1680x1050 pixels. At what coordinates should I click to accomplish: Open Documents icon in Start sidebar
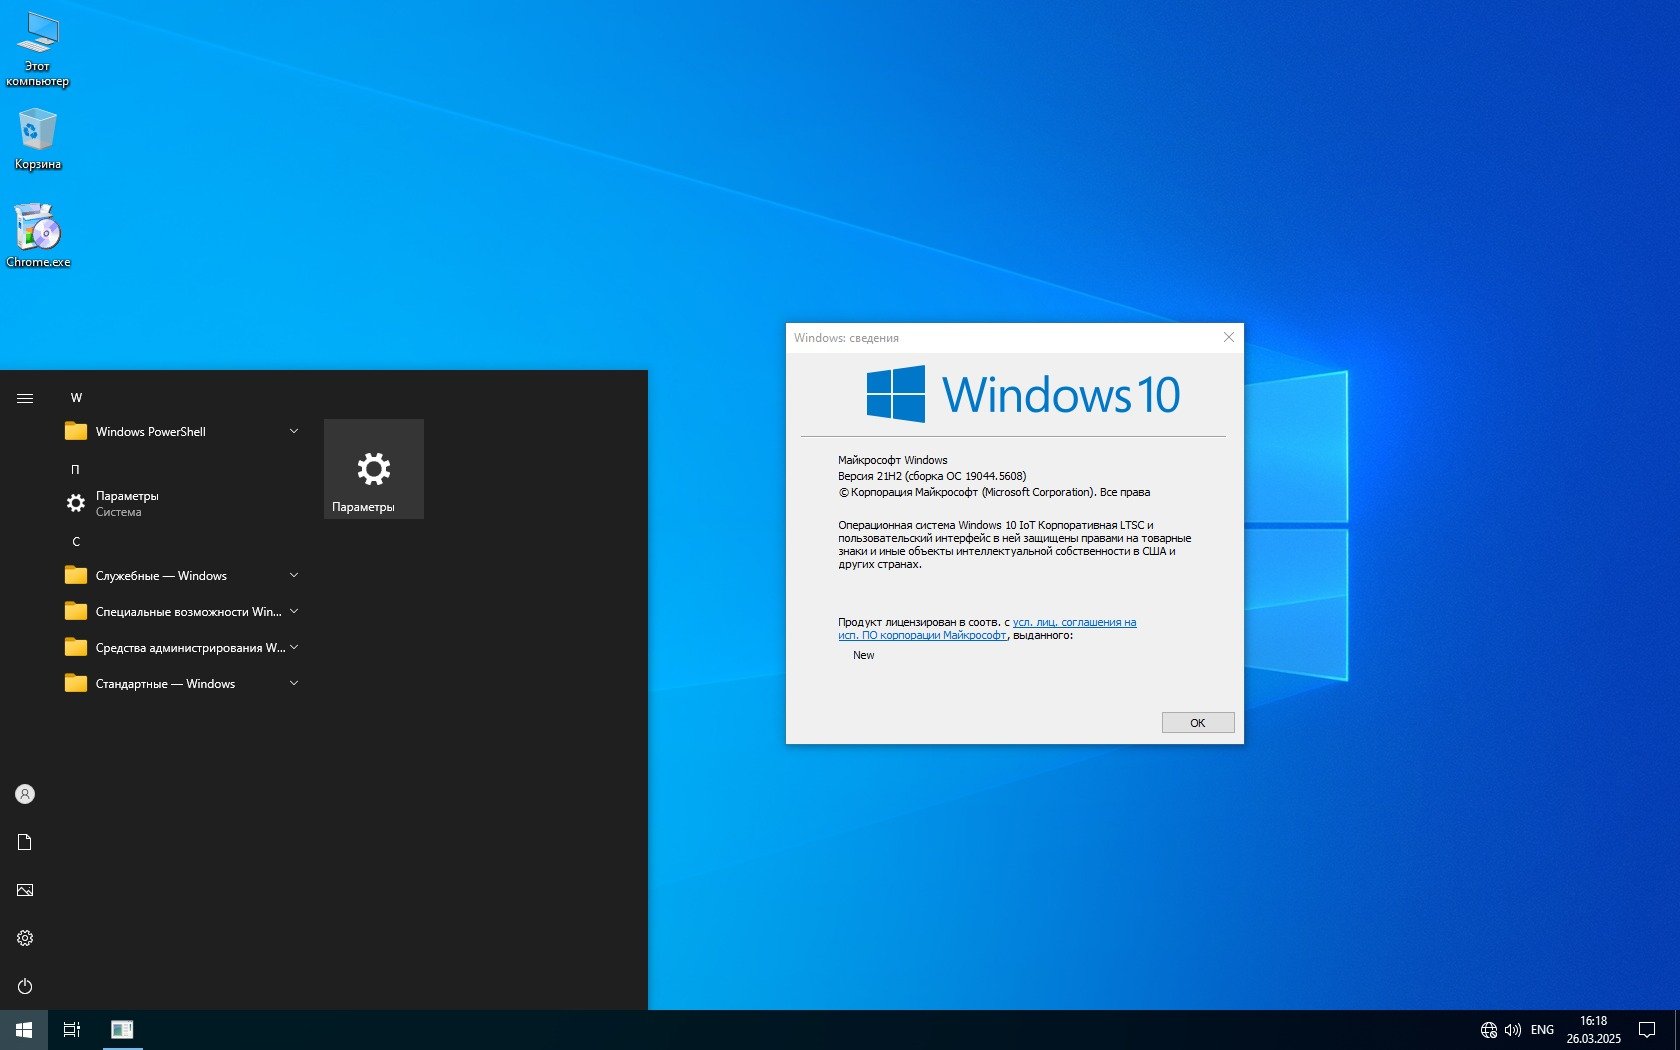click(25, 842)
